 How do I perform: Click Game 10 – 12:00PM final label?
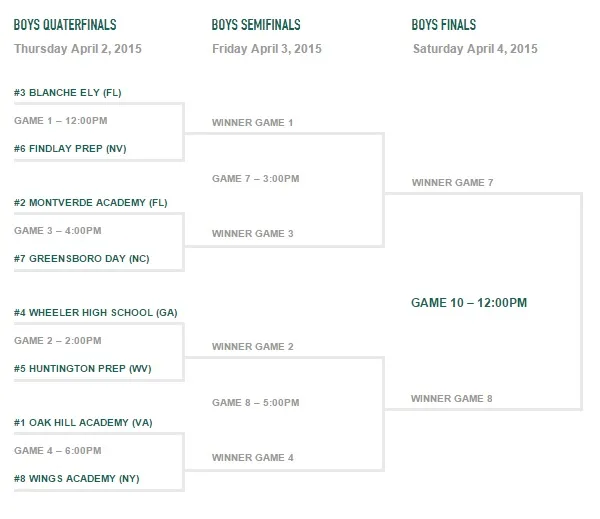click(x=469, y=303)
